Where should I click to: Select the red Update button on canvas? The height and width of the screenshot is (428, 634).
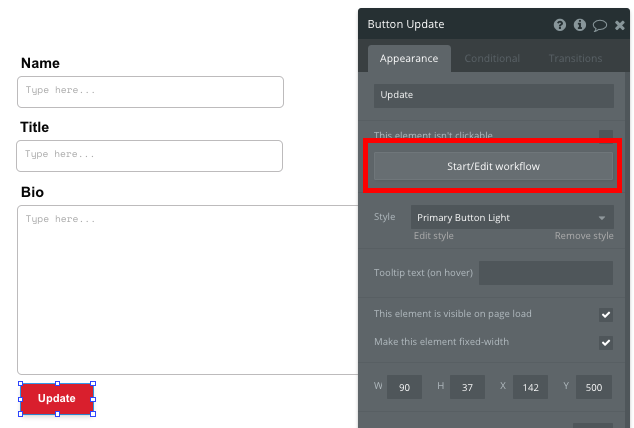pyautogui.click(x=57, y=399)
